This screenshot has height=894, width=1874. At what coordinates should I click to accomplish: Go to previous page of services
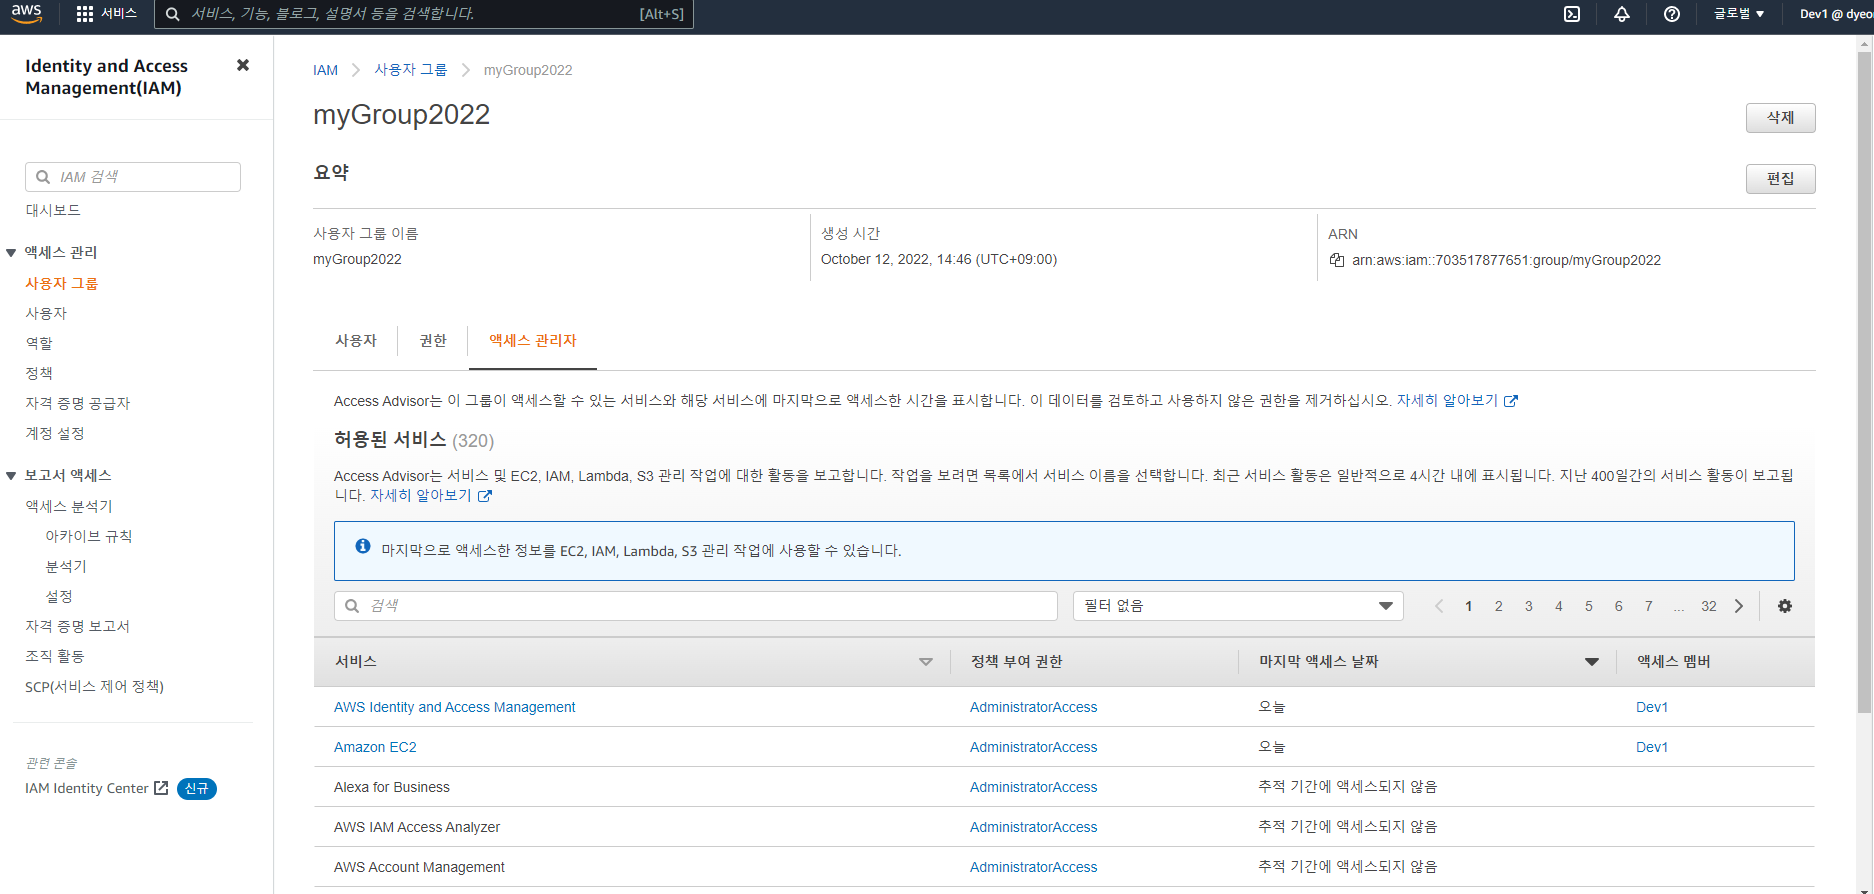coord(1439,606)
